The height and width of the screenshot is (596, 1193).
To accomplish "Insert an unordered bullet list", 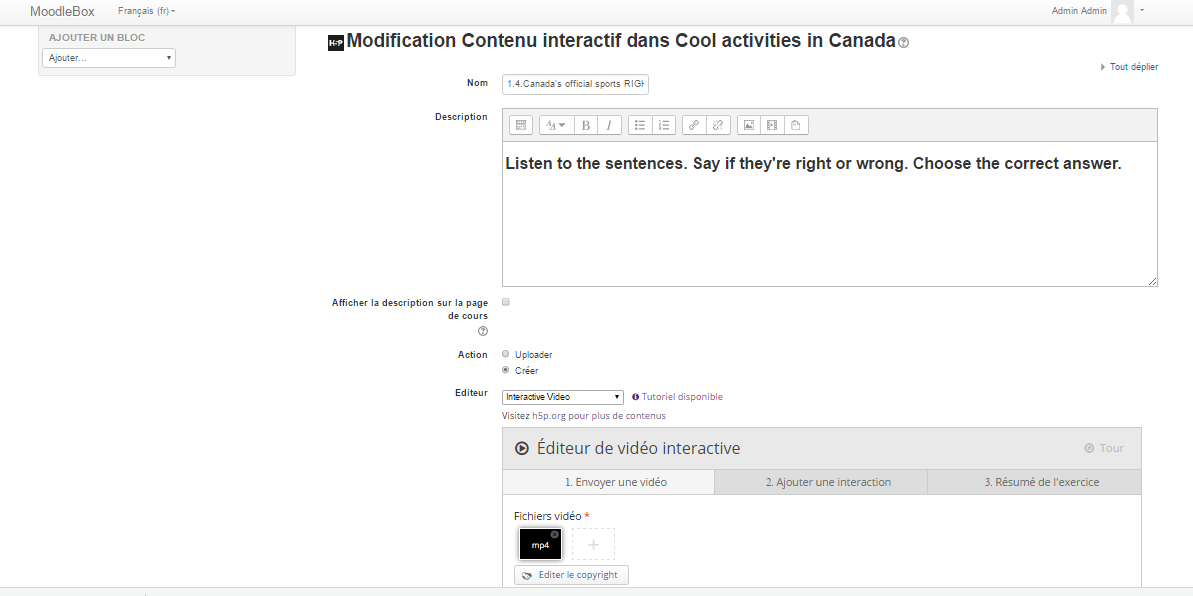I will pyautogui.click(x=640, y=125).
